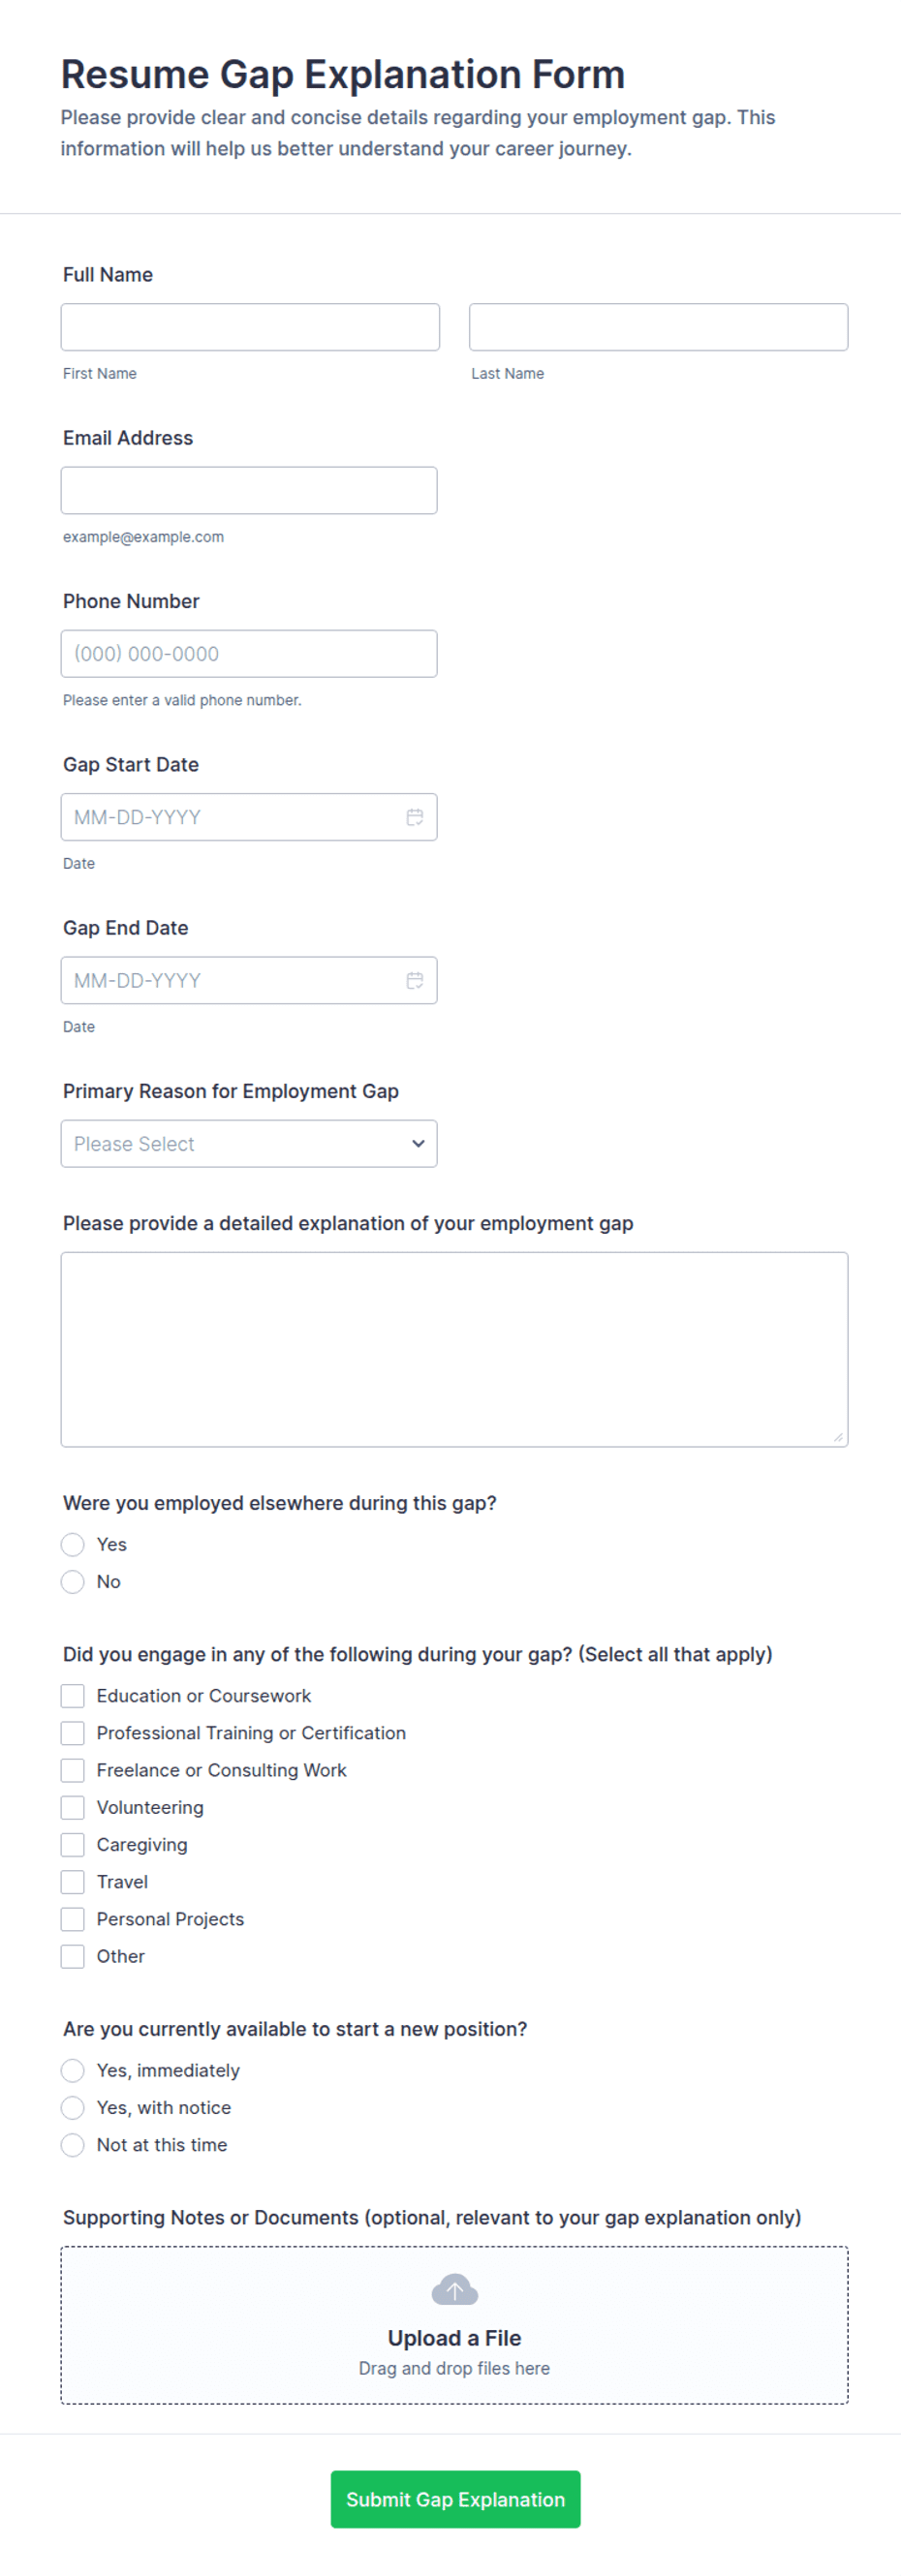Select 'Not at this time' radio button
Image resolution: width=901 pixels, height=2576 pixels.
click(72, 2144)
